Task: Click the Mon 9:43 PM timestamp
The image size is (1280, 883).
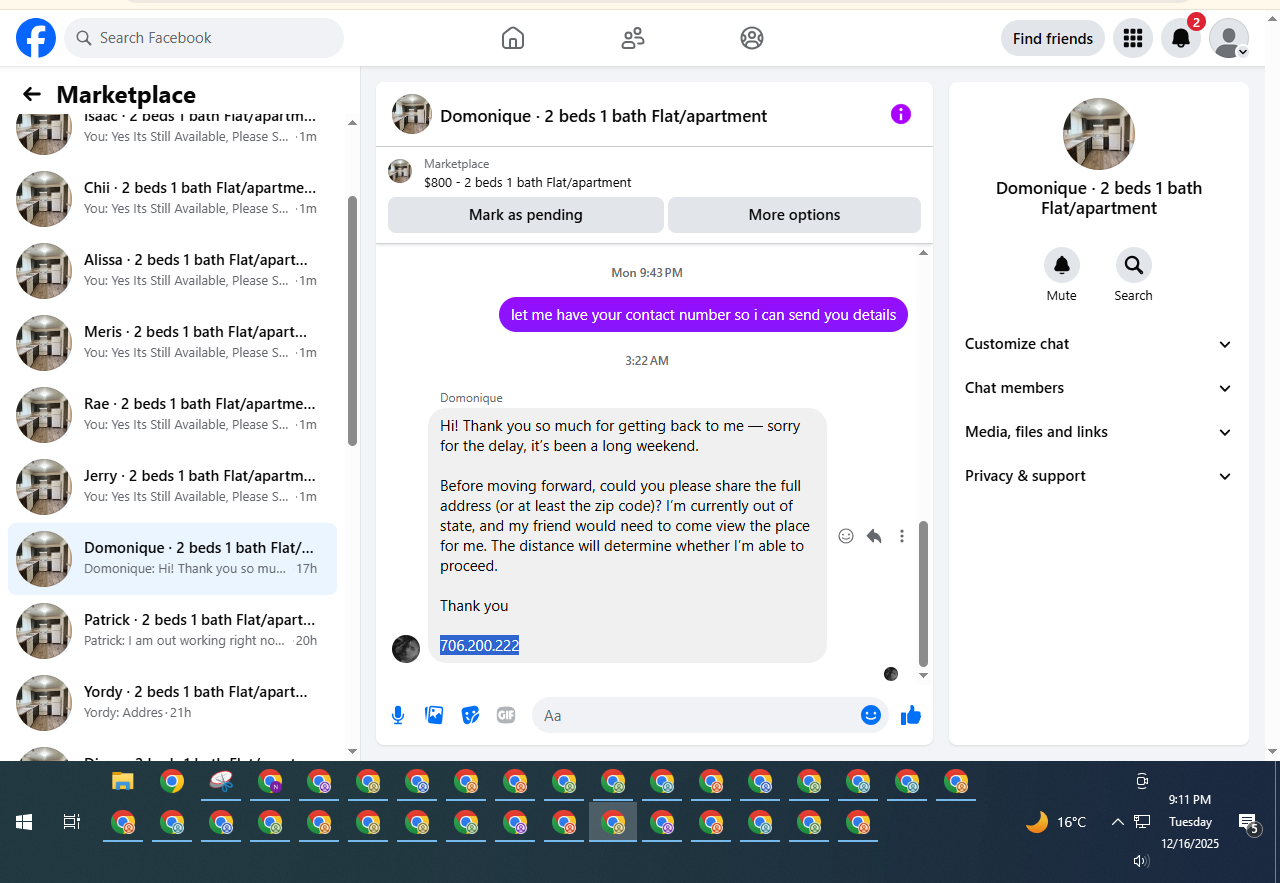Action: tap(647, 272)
